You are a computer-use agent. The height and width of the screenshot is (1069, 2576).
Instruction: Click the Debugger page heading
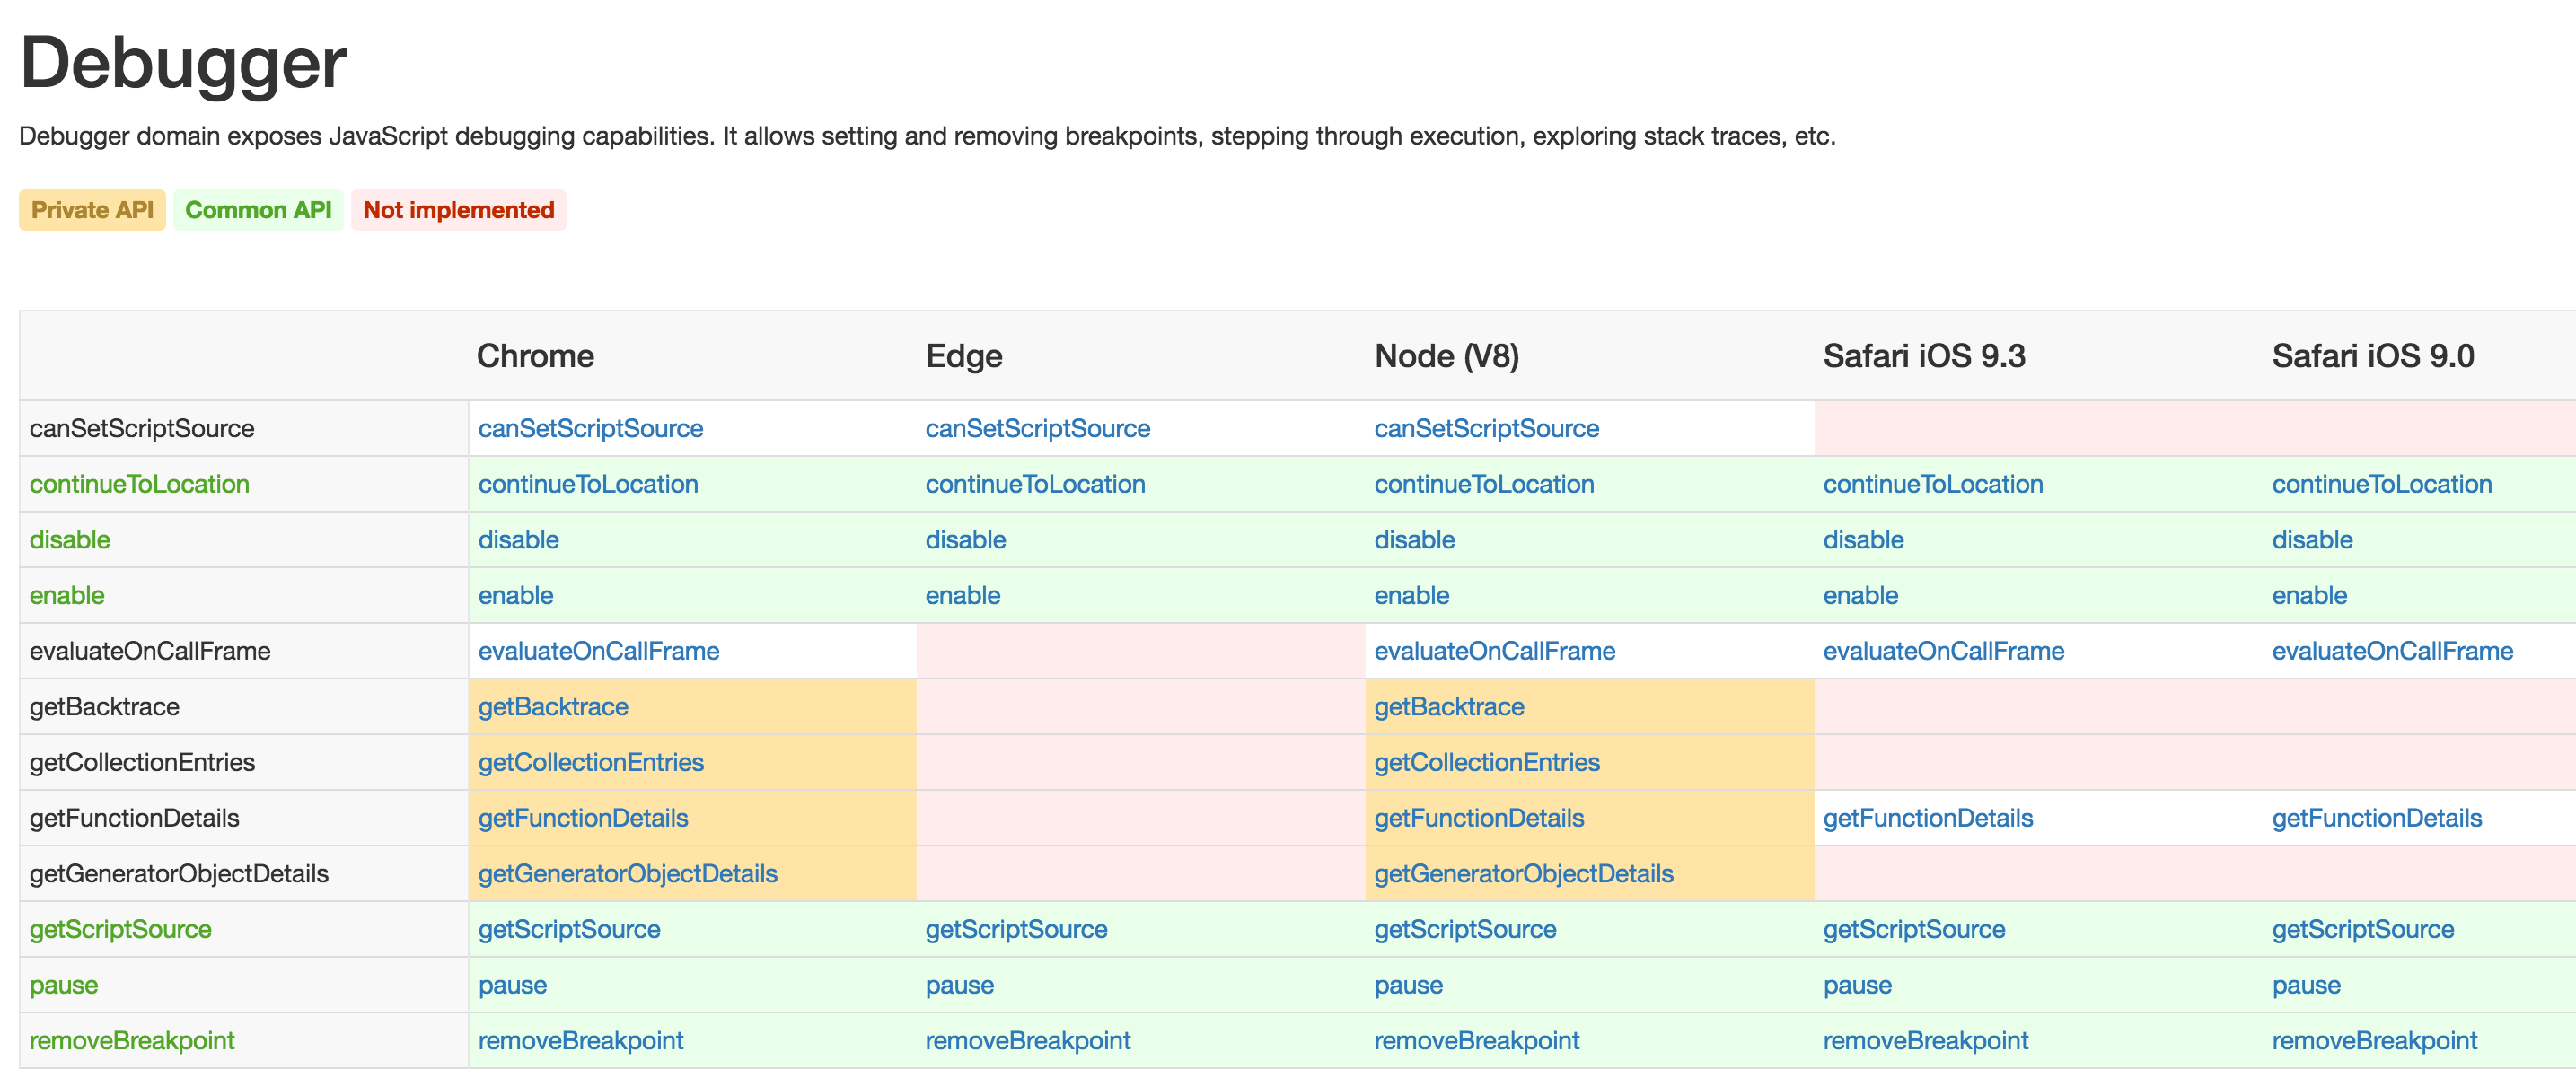coord(183,64)
